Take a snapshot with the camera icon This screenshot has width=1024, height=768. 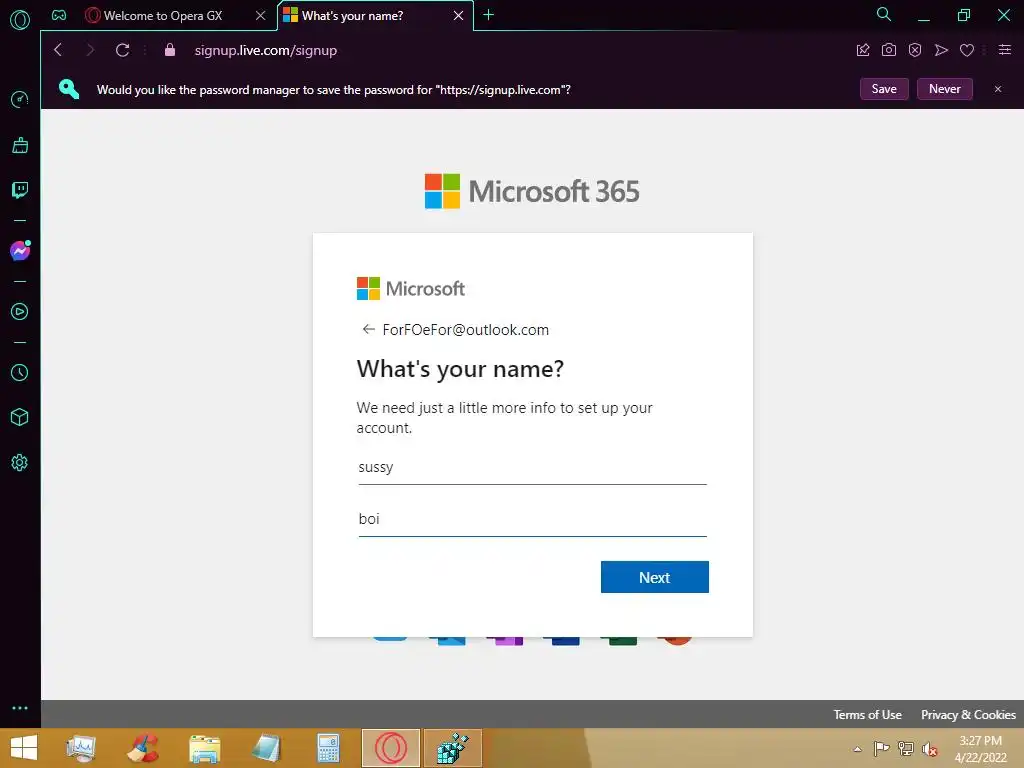[889, 50]
